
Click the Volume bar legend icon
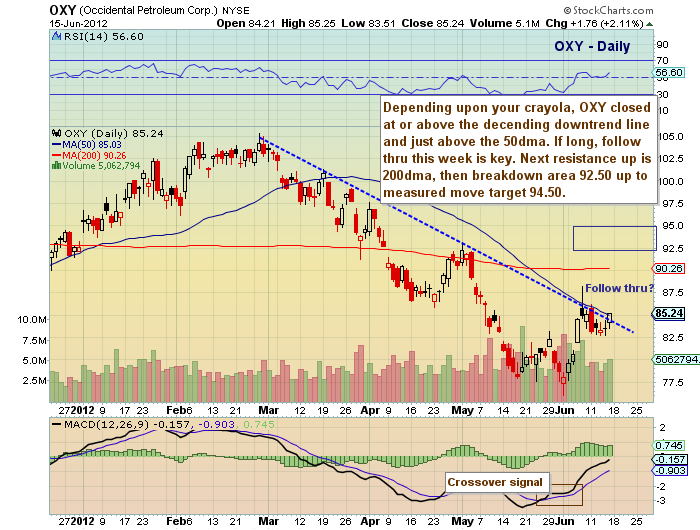click(x=57, y=165)
